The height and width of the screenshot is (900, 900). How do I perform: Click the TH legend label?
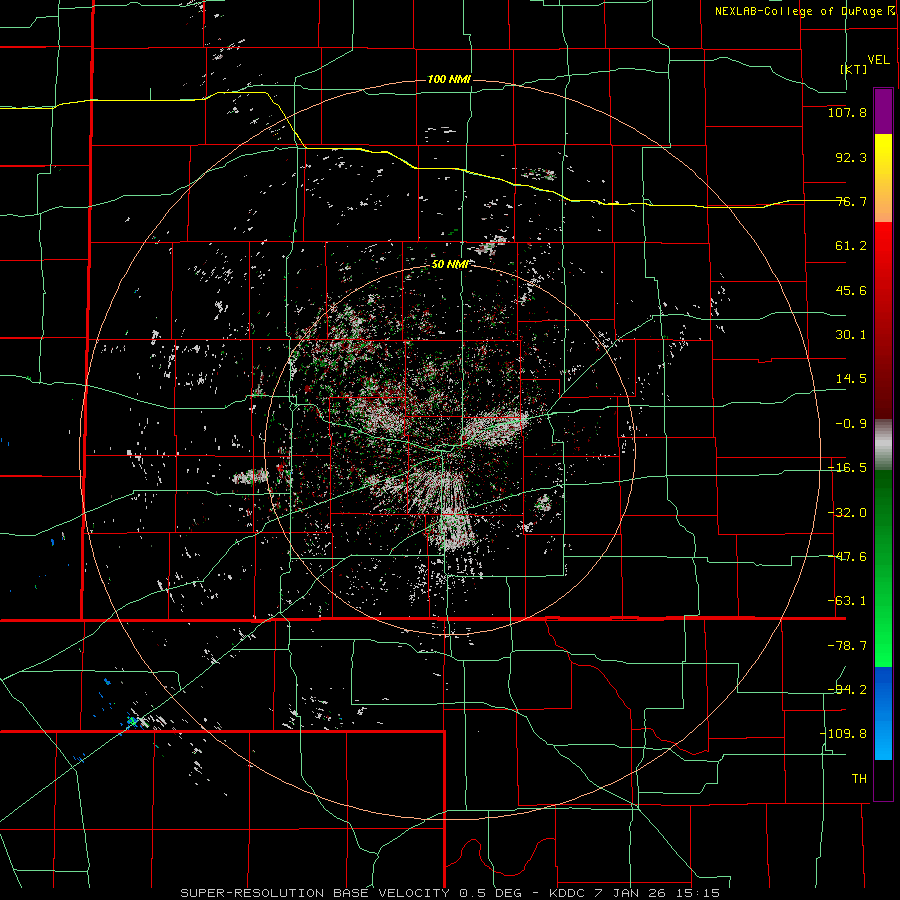(859, 779)
